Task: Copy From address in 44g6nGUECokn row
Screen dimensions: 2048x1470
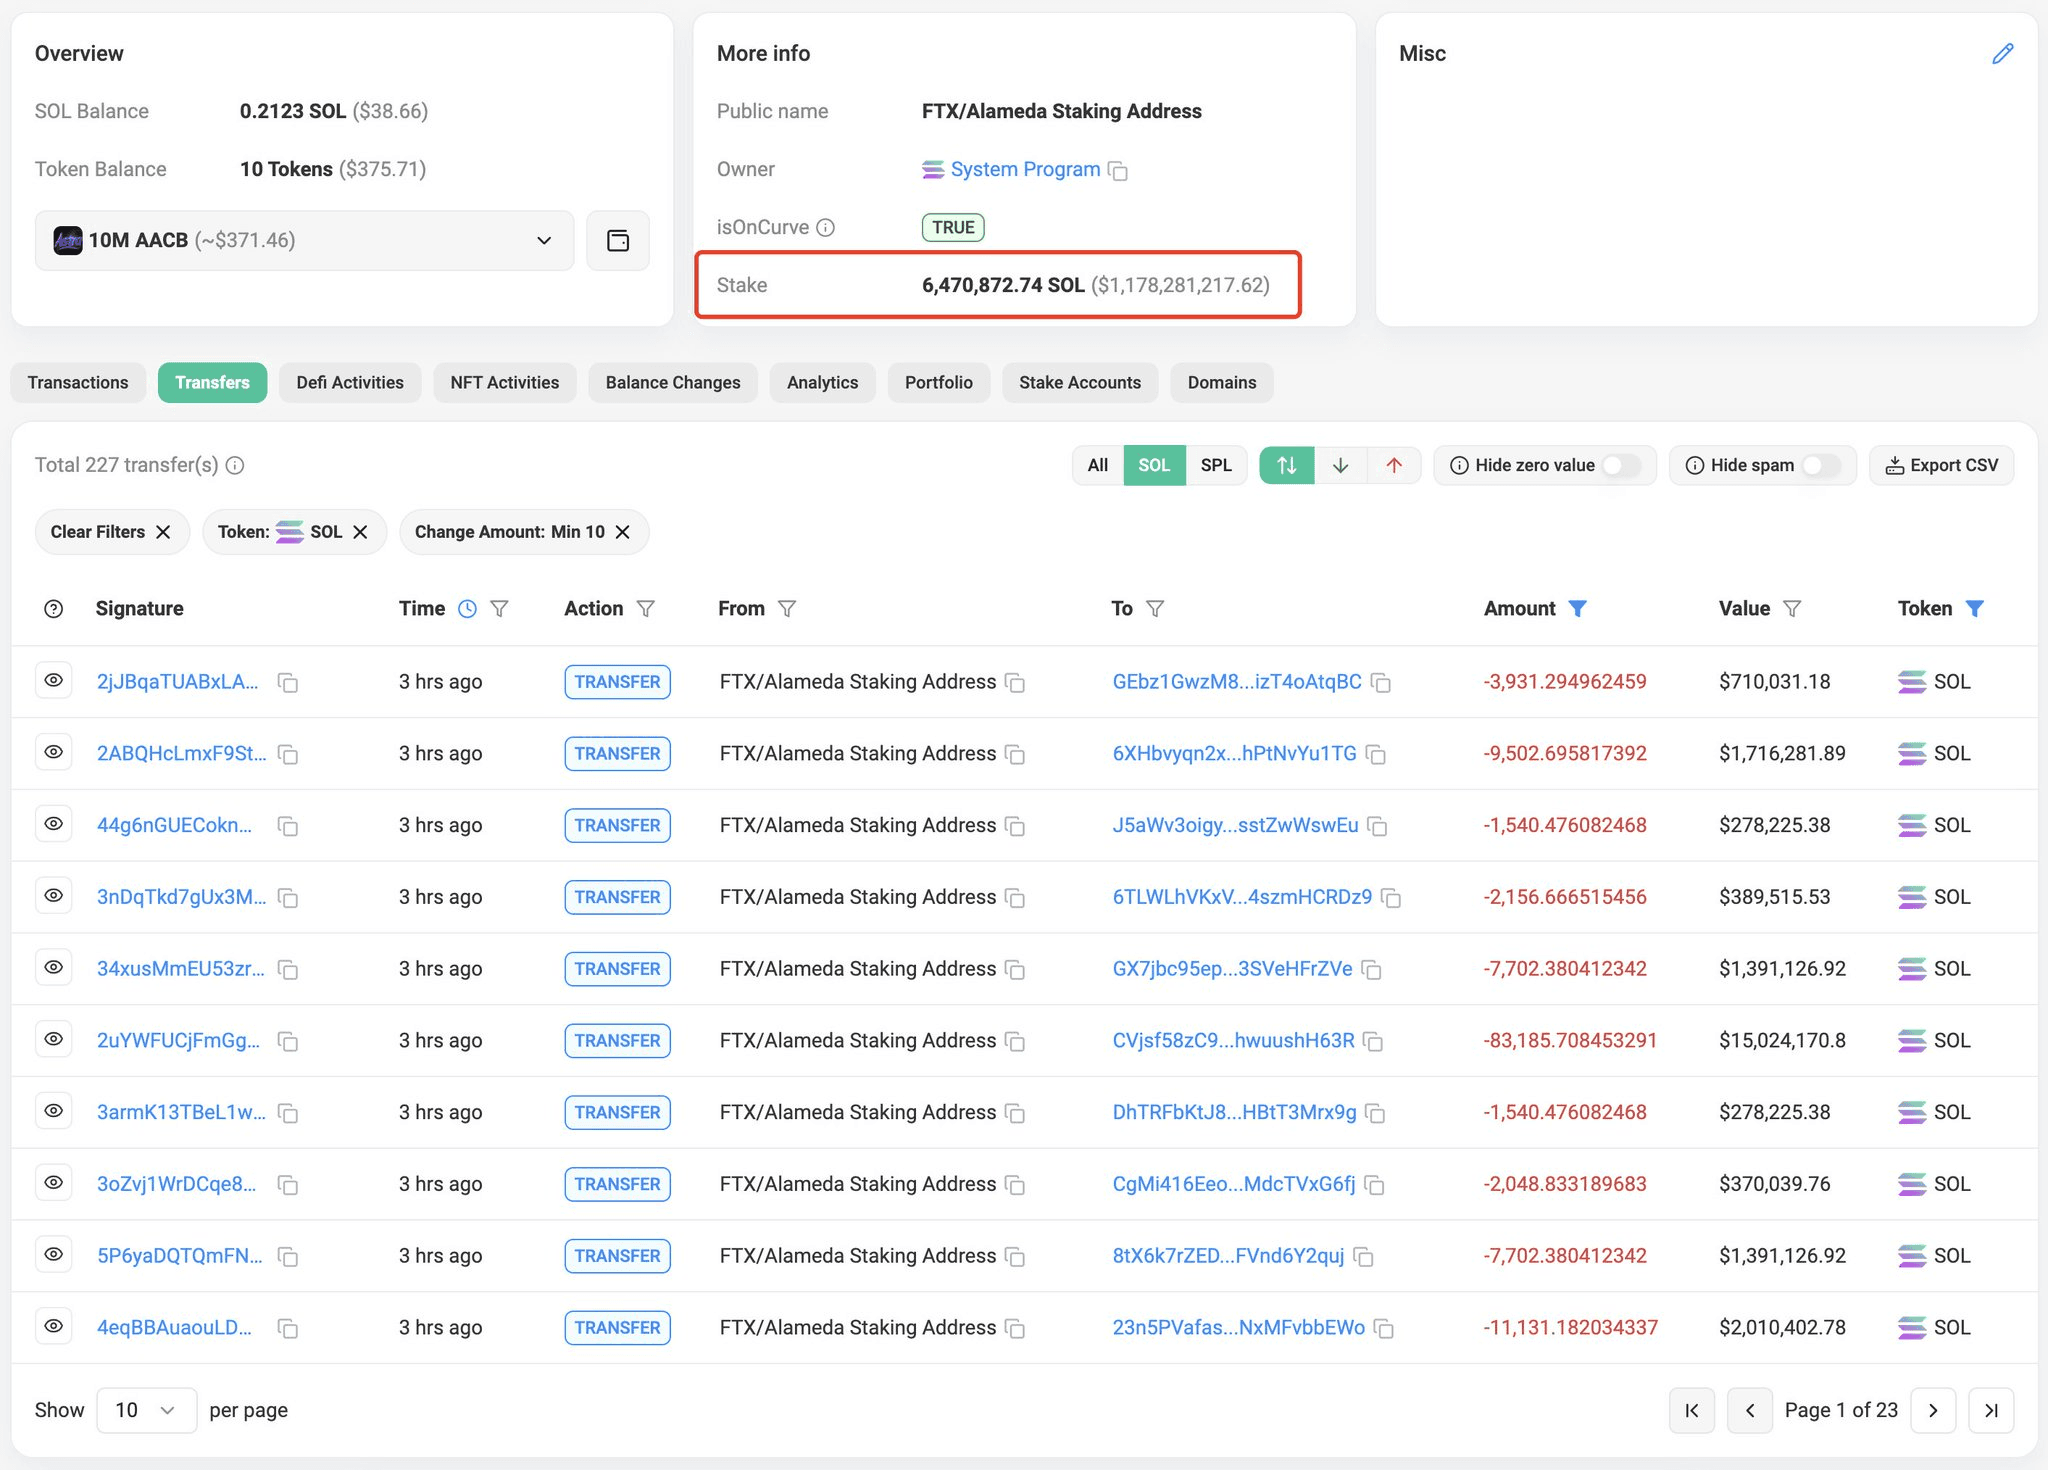Action: tap(1015, 827)
